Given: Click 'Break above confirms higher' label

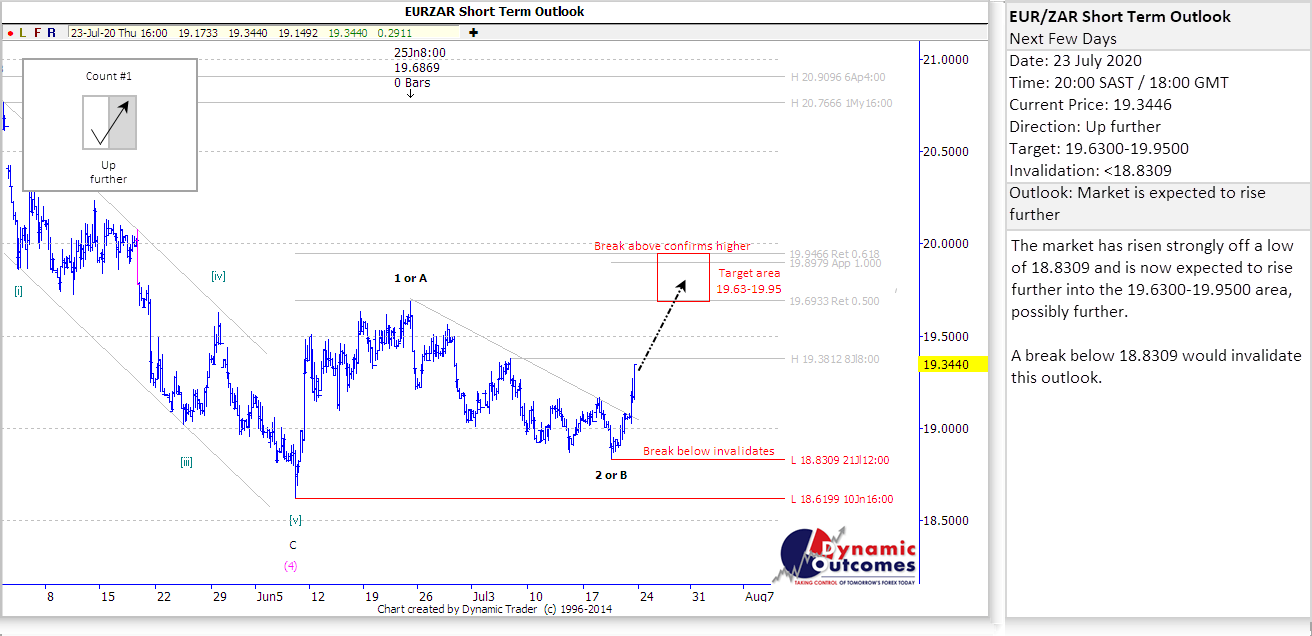Looking at the screenshot, I should (x=672, y=246).
